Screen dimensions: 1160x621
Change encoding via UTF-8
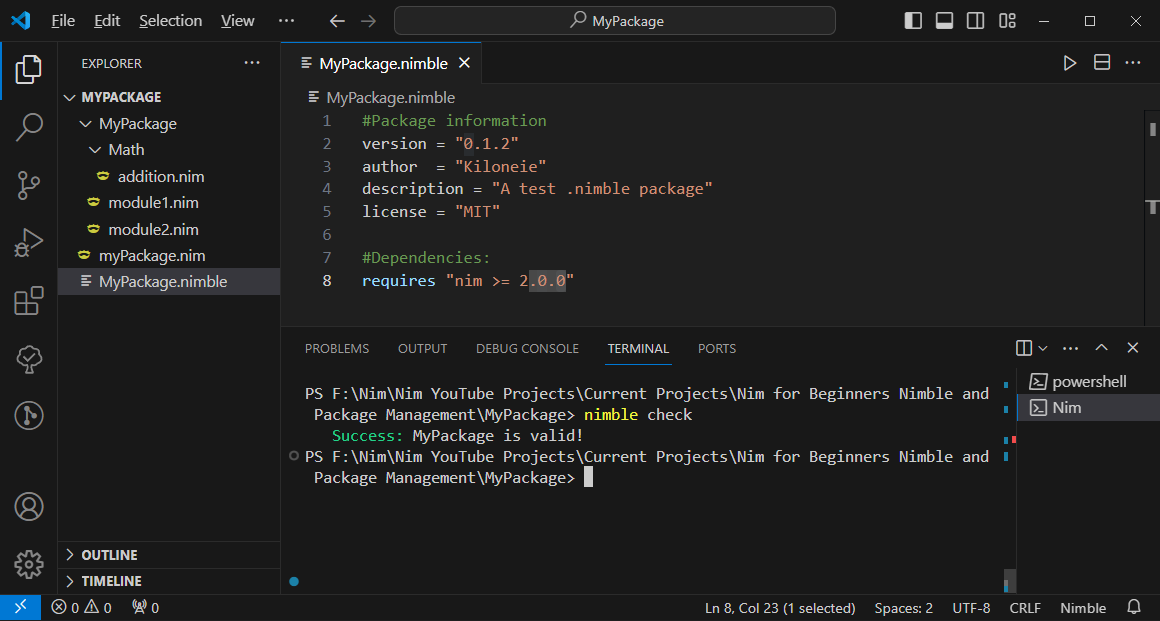[x=971, y=608]
